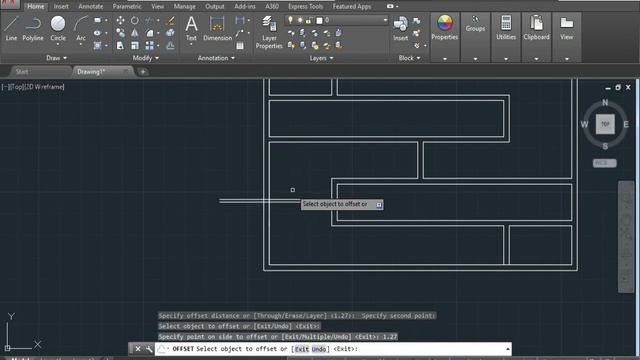Expand the Layers panel
This screenshot has width=640, height=360.
click(x=321, y=58)
